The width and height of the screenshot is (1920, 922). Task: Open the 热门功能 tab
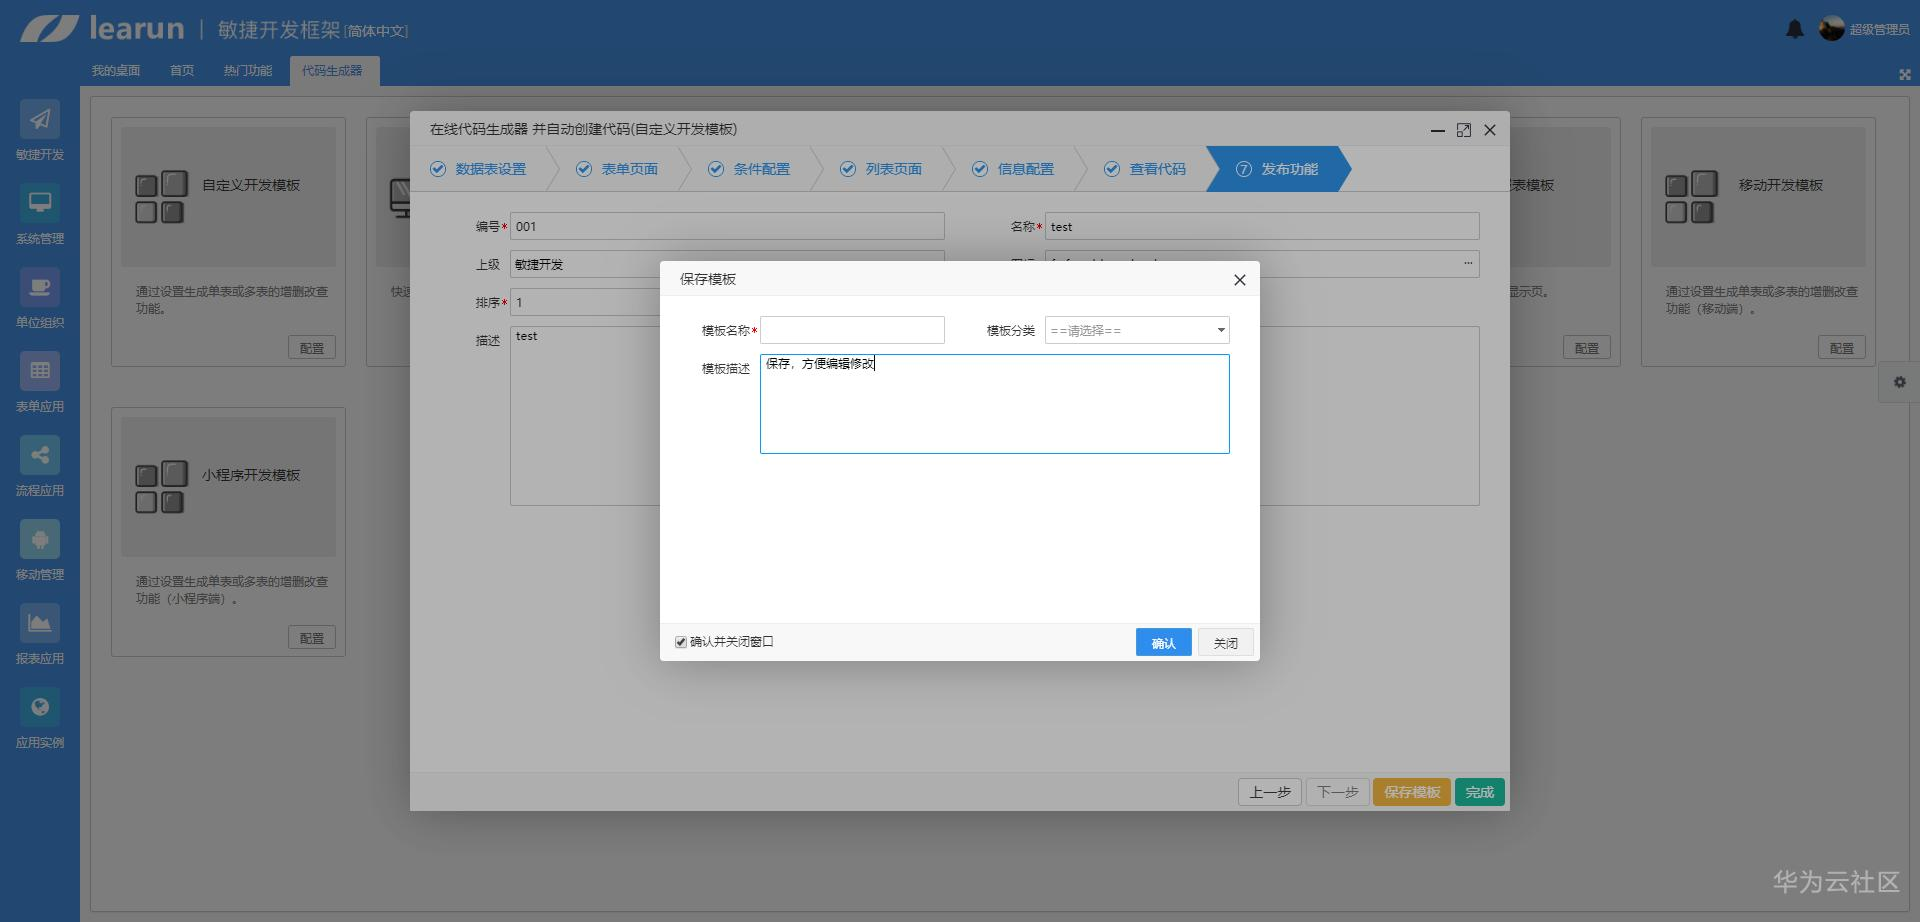click(x=248, y=71)
